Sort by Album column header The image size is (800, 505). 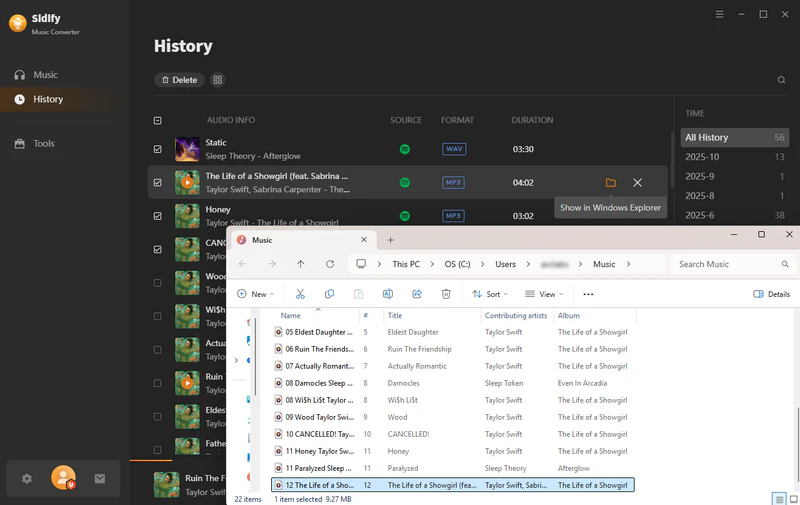(569, 316)
